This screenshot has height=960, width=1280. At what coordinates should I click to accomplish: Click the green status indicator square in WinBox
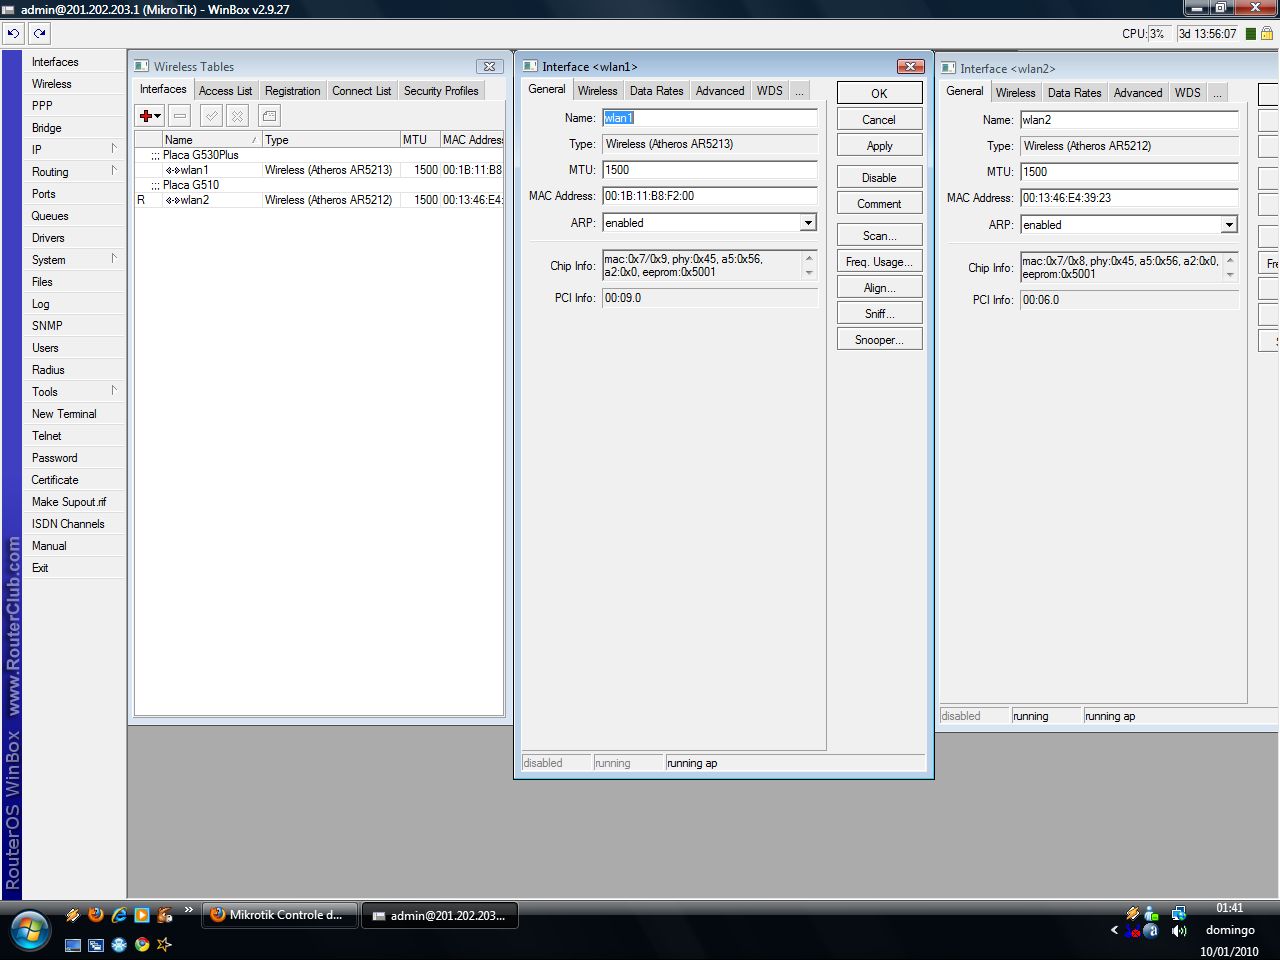1250,33
